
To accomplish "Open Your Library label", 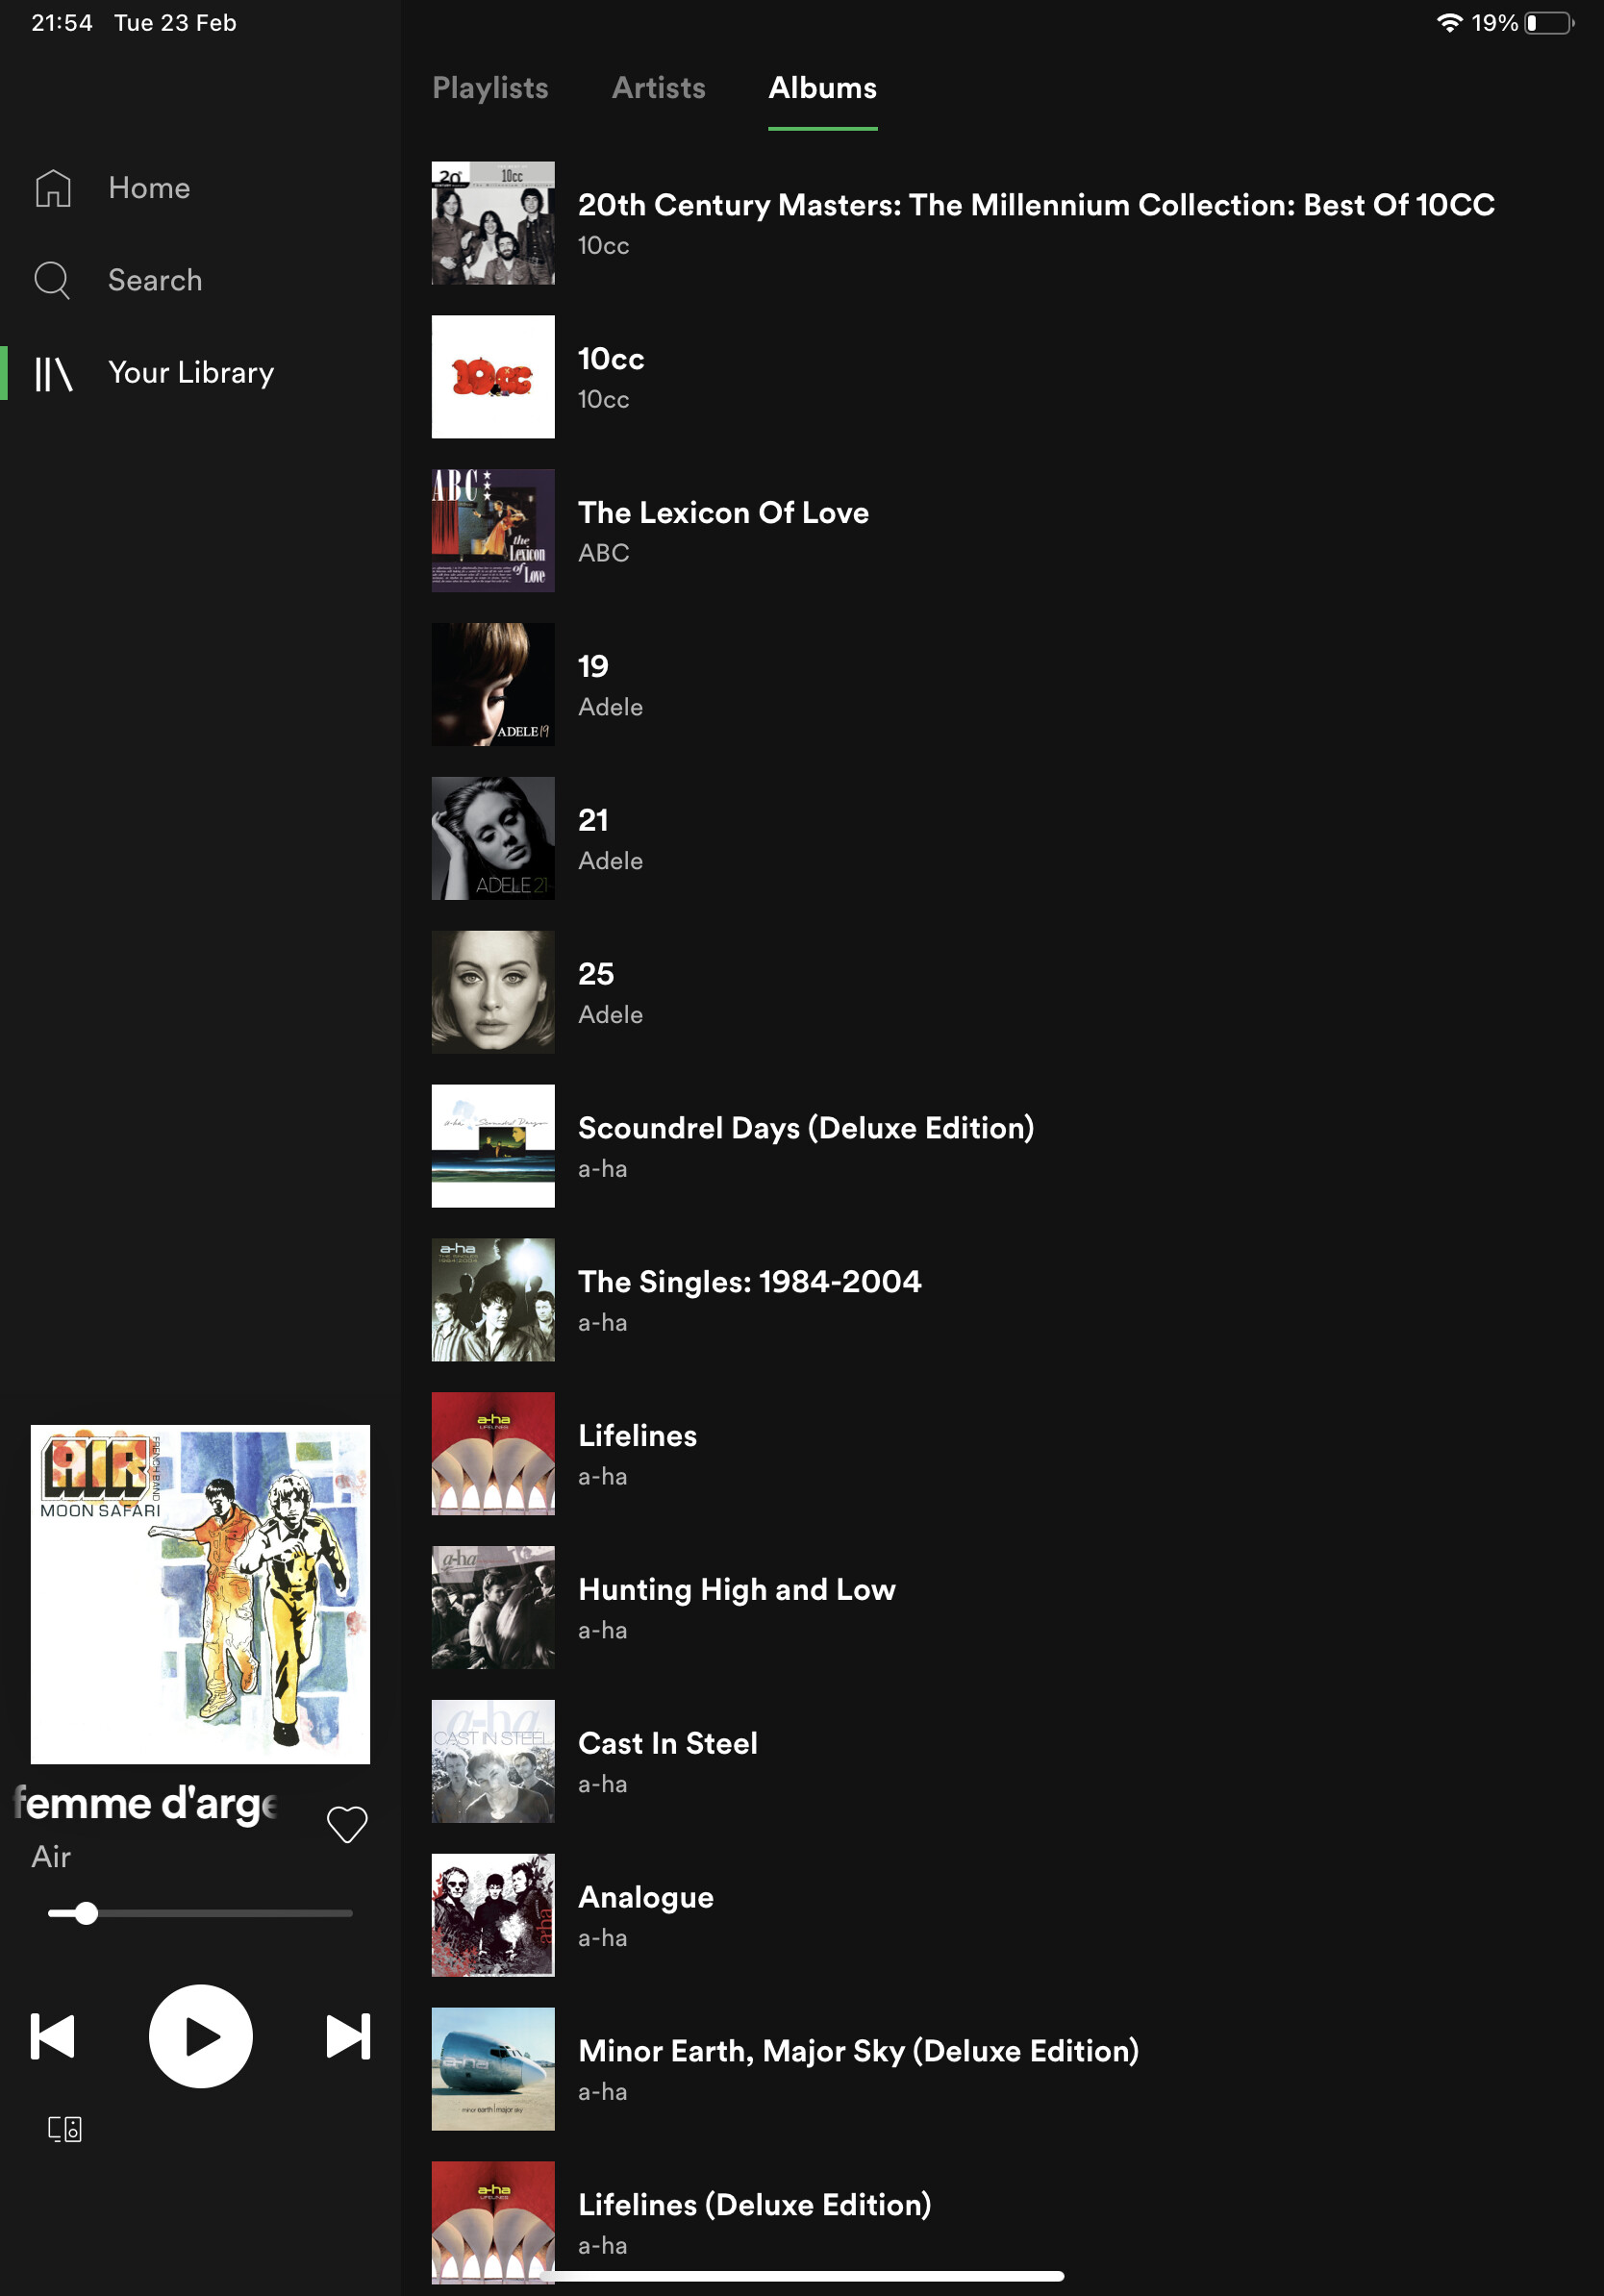I will pos(191,373).
